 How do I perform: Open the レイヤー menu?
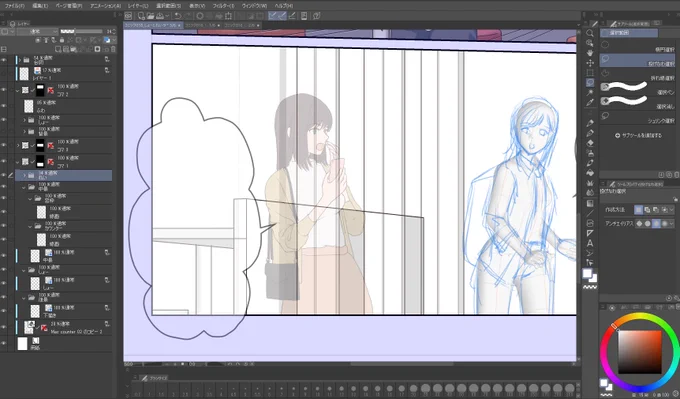pyautogui.click(x=138, y=6)
